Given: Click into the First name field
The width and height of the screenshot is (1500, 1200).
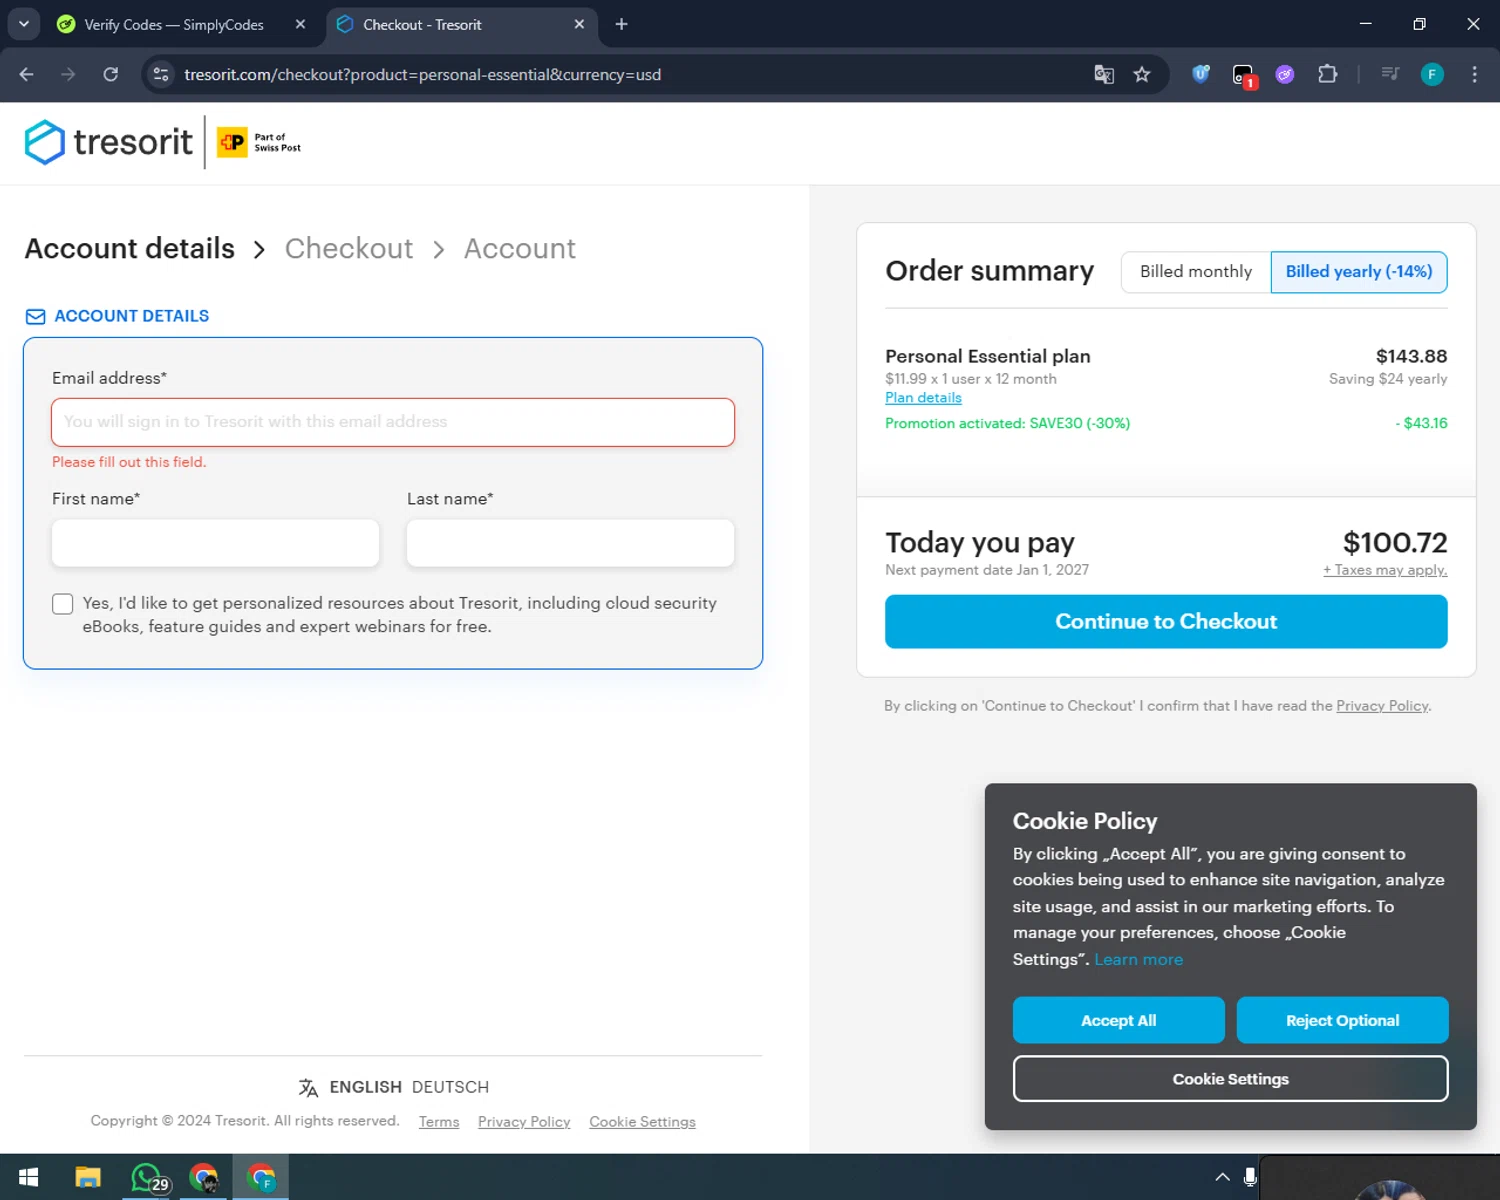Looking at the screenshot, I should tap(215, 543).
